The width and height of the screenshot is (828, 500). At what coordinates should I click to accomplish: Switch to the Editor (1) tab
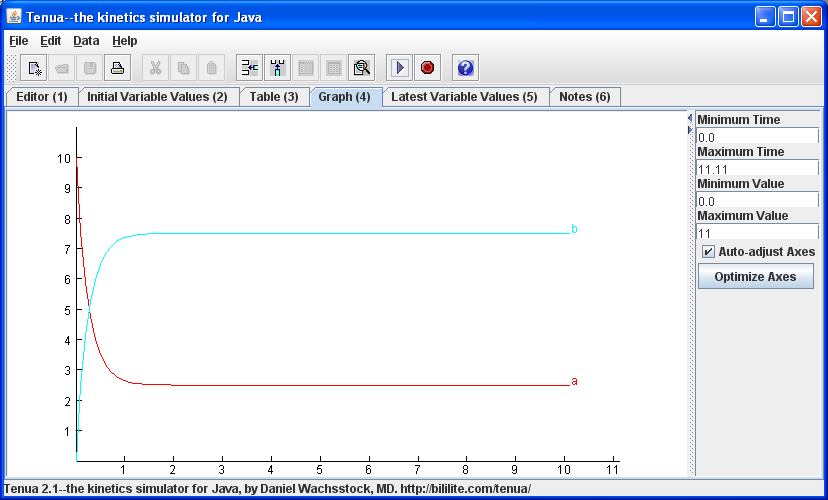[42, 97]
